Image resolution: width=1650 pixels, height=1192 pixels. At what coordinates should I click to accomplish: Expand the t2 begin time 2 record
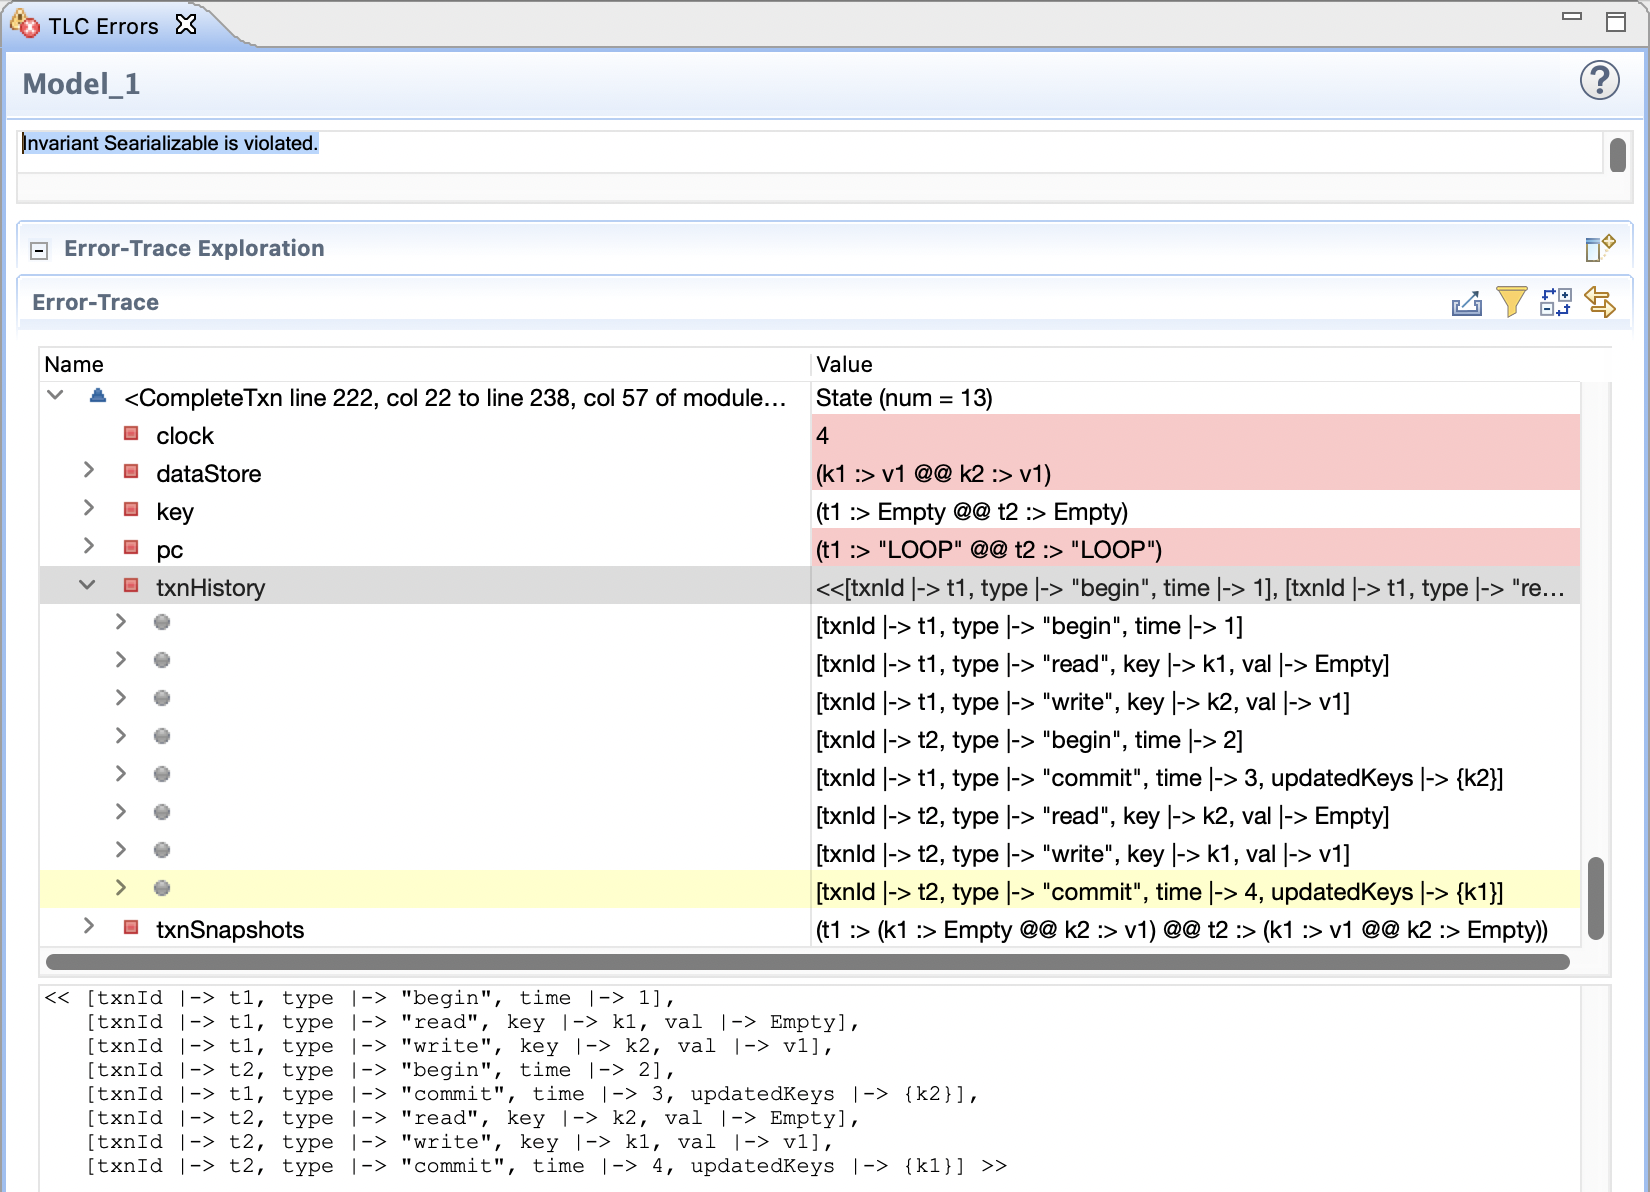tap(121, 736)
